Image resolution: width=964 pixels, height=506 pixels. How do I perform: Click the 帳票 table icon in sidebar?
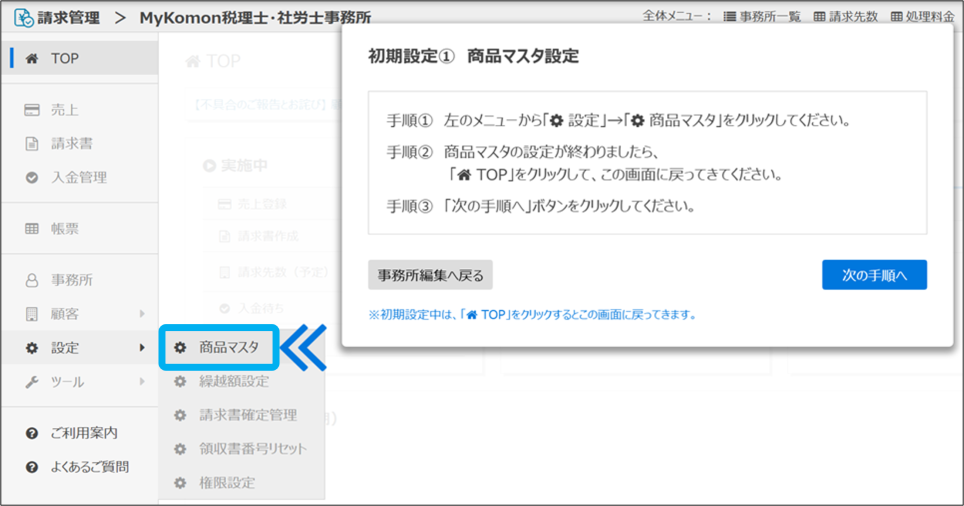[x=32, y=229]
